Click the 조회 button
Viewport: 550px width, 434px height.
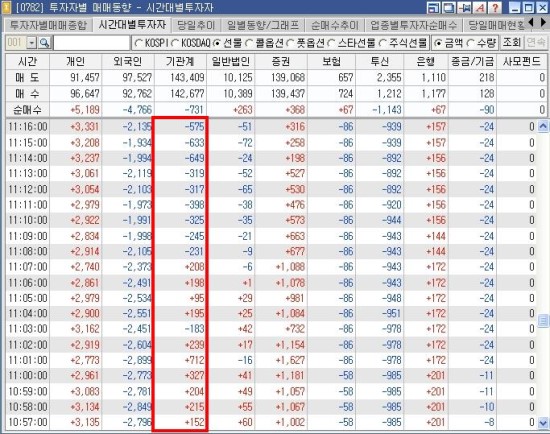(511, 43)
